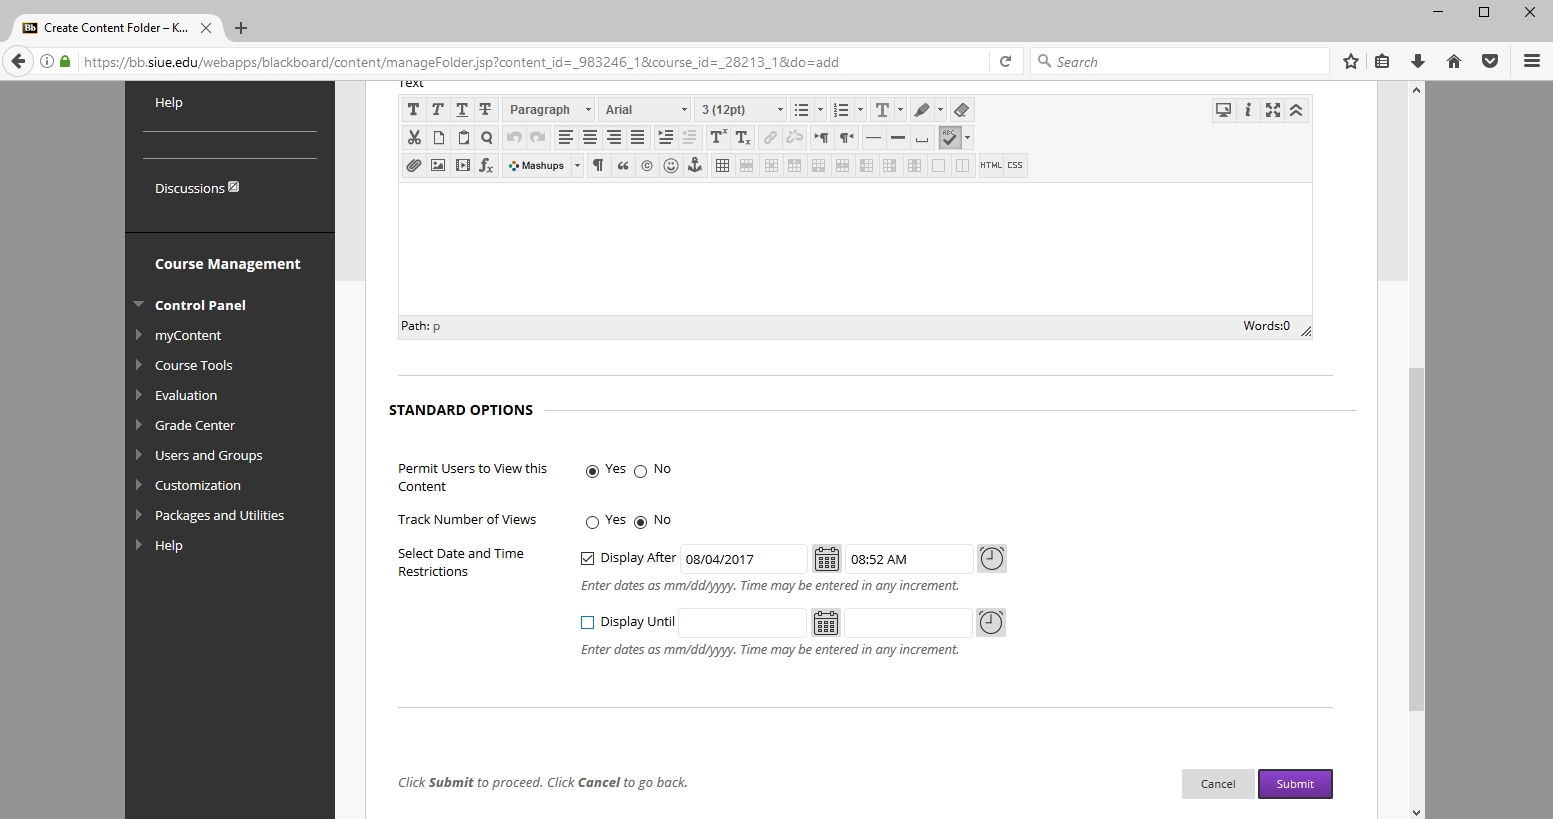Open the Display After calendar picker
1553x819 pixels.
pos(826,559)
